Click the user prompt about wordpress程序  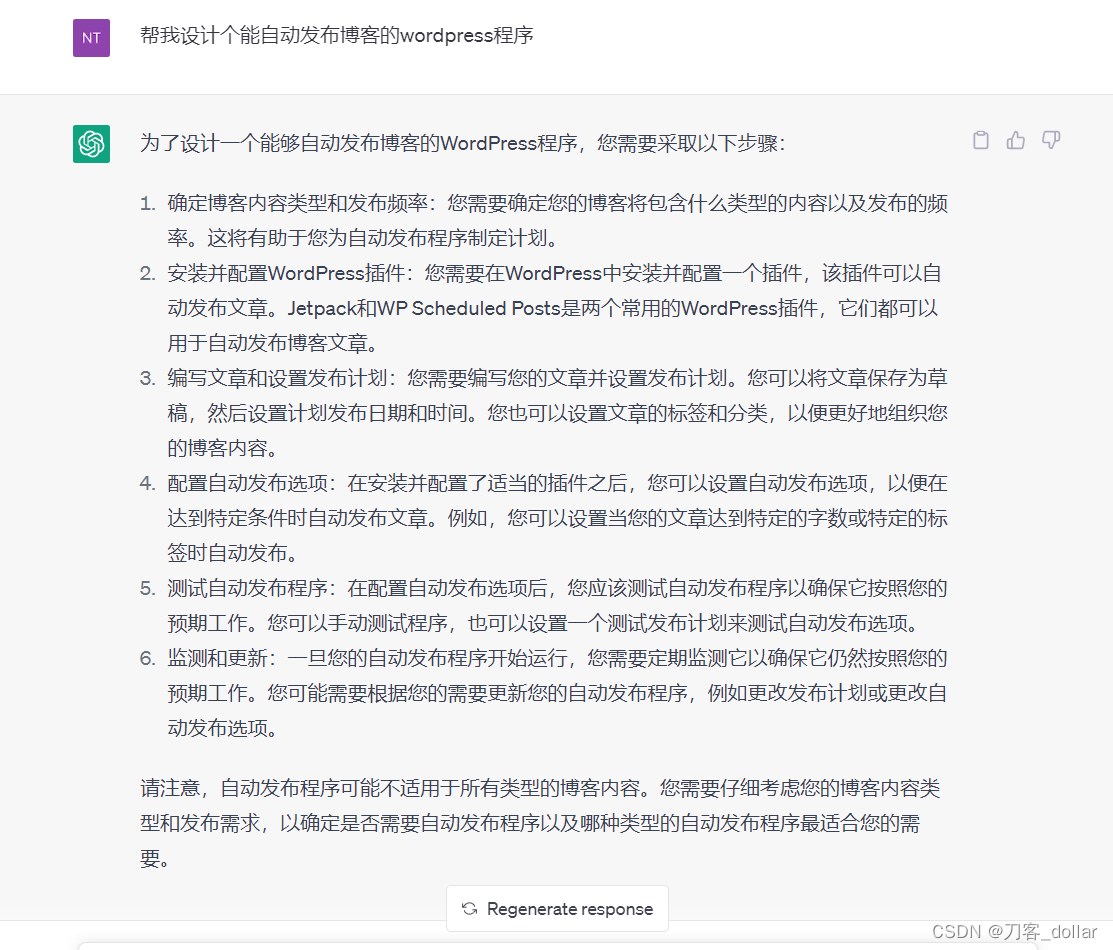point(336,36)
